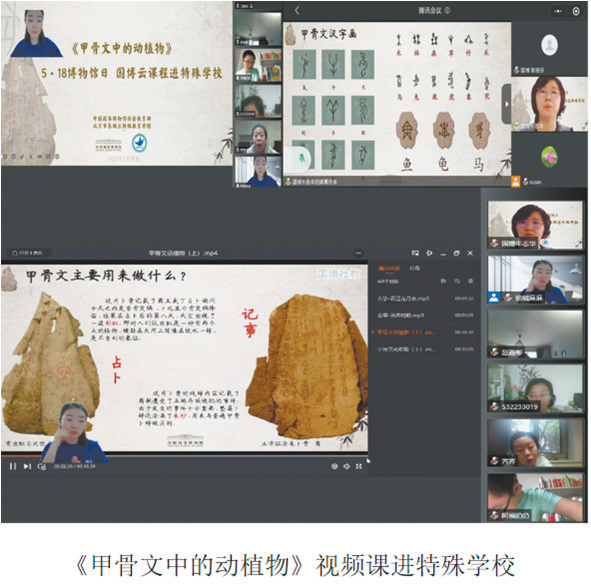Select the bottom blue-shirt woman thumbnail in strip

click(258, 172)
